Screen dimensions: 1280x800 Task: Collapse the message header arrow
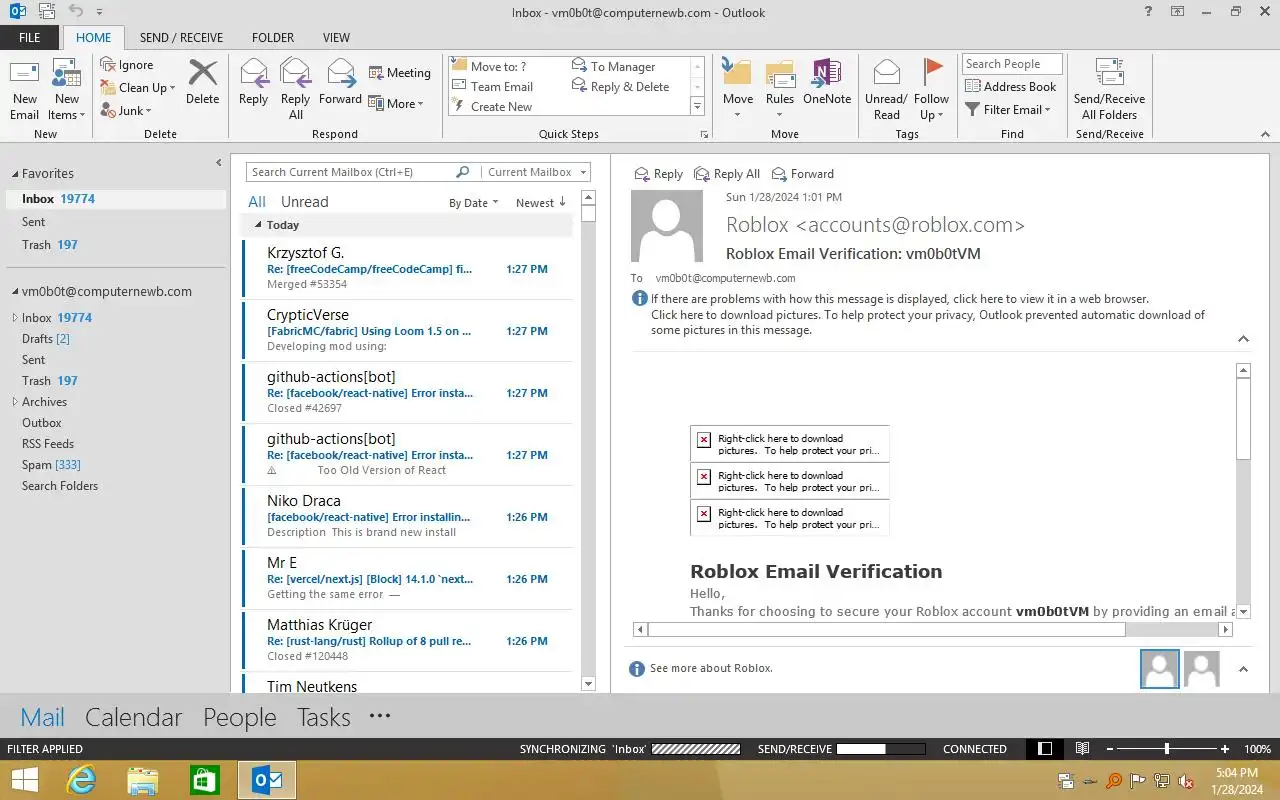(x=1243, y=339)
